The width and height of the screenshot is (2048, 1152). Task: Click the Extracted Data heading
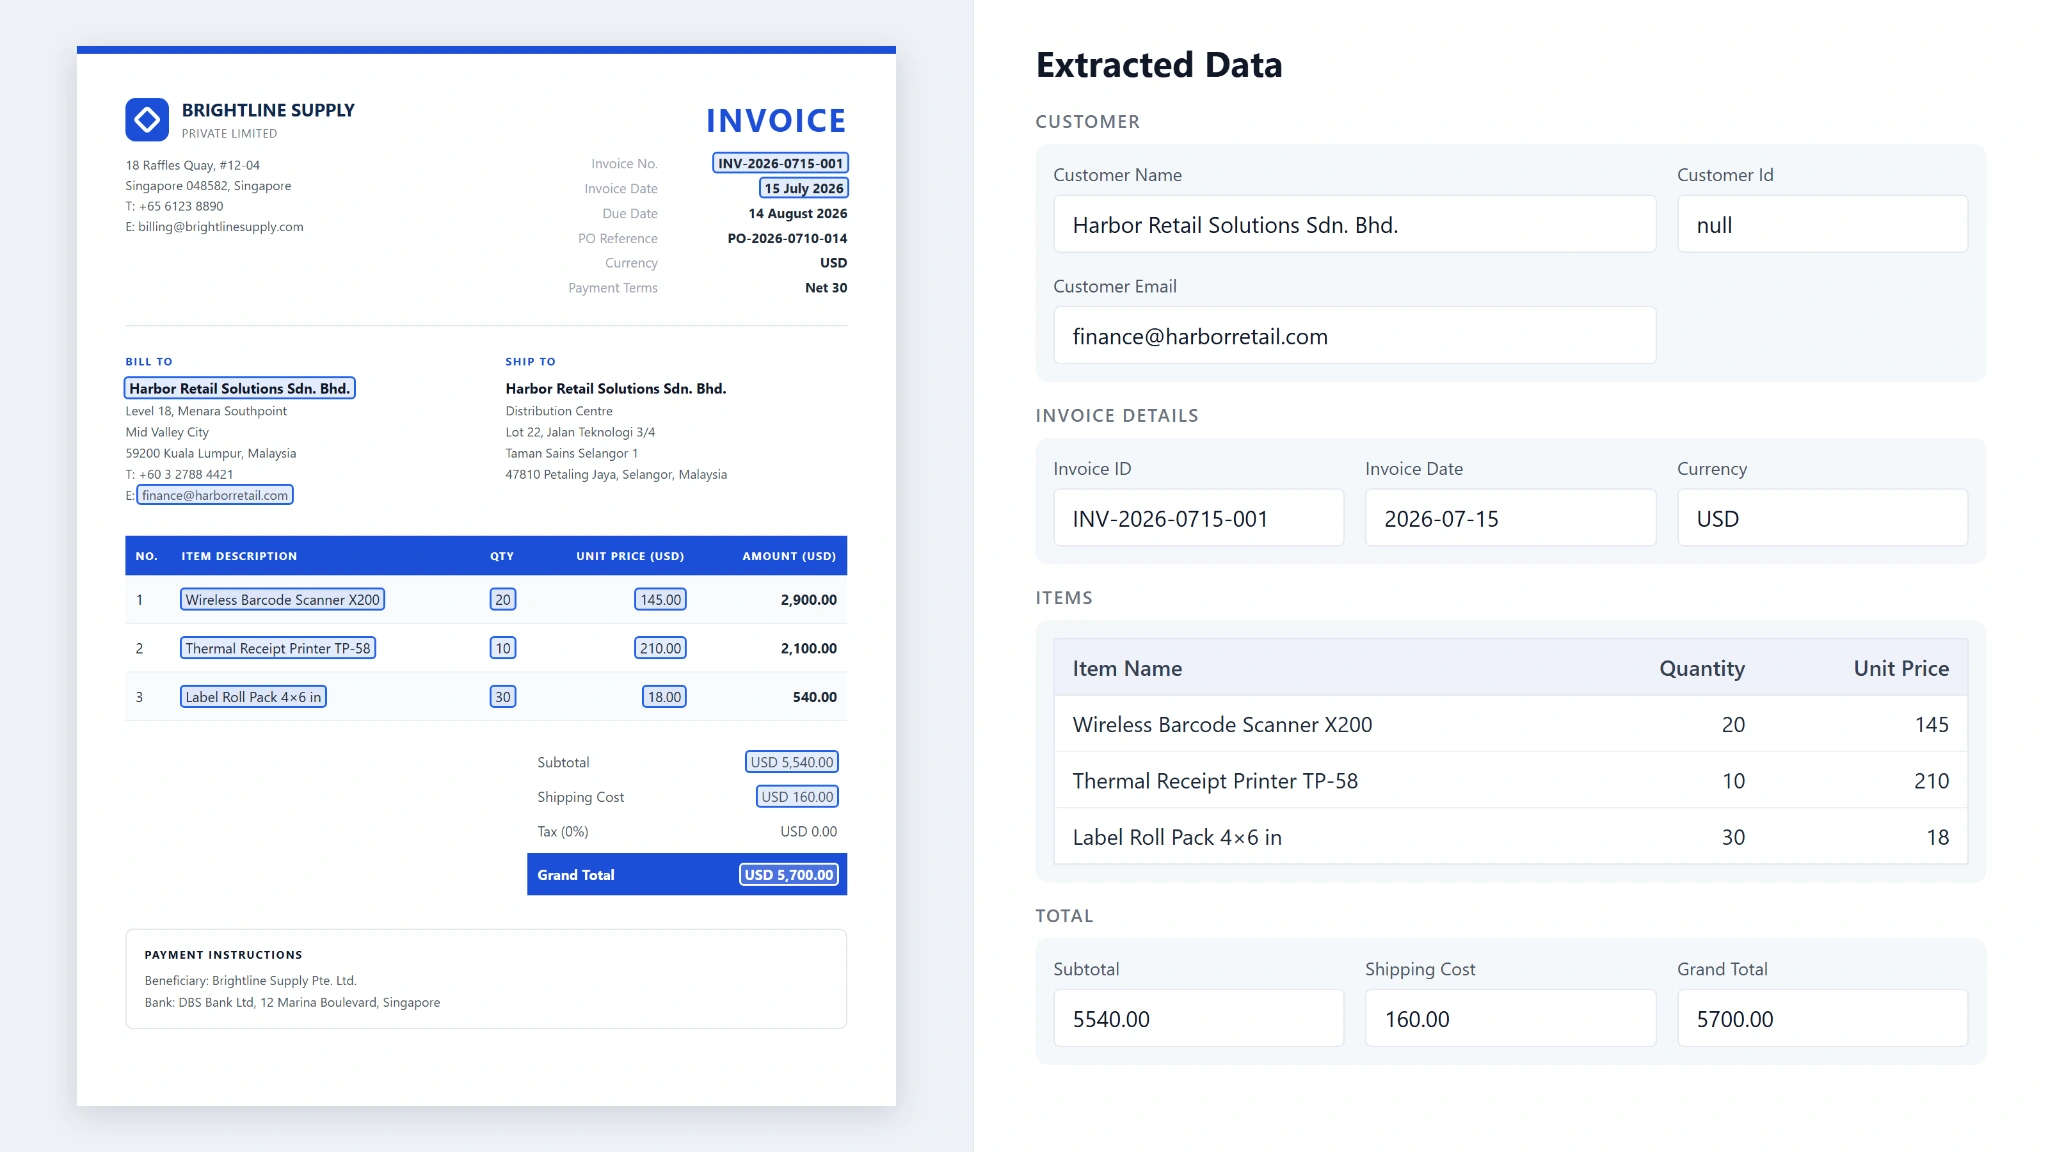click(x=1158, y=65)
